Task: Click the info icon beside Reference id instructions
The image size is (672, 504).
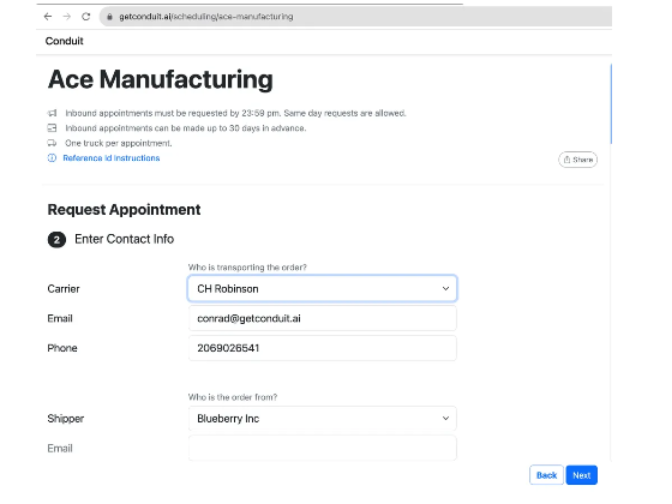Action: pos(52,158)
